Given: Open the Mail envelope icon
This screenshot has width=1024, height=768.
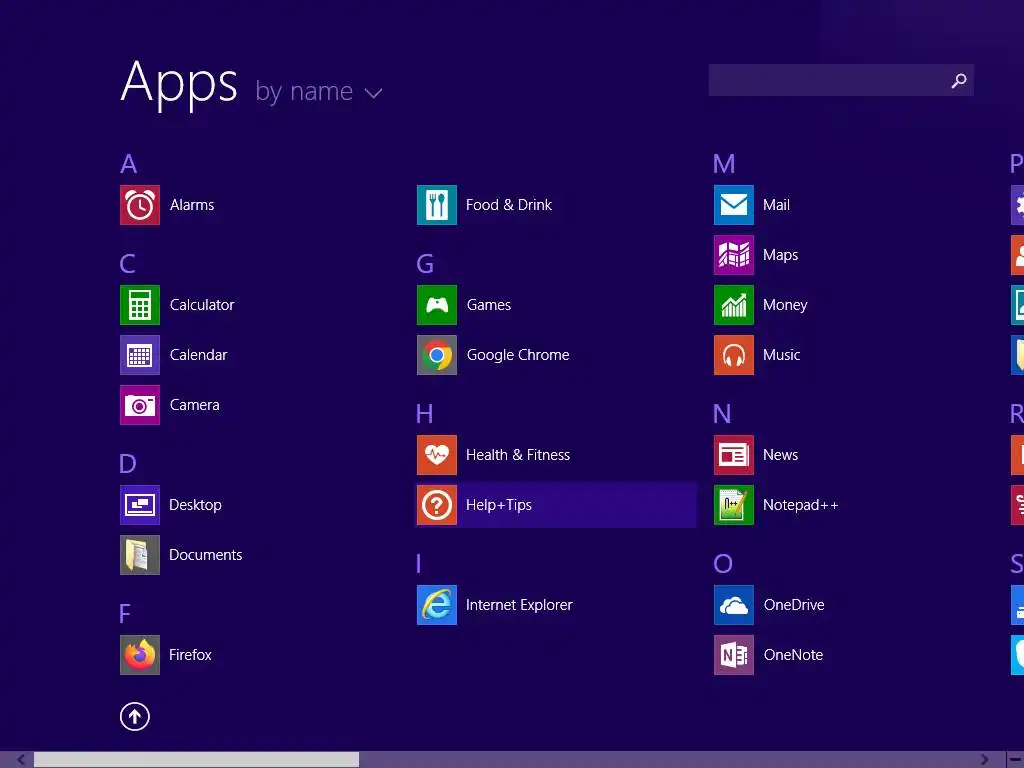Looking at the screenshot, I should (734, 205).
